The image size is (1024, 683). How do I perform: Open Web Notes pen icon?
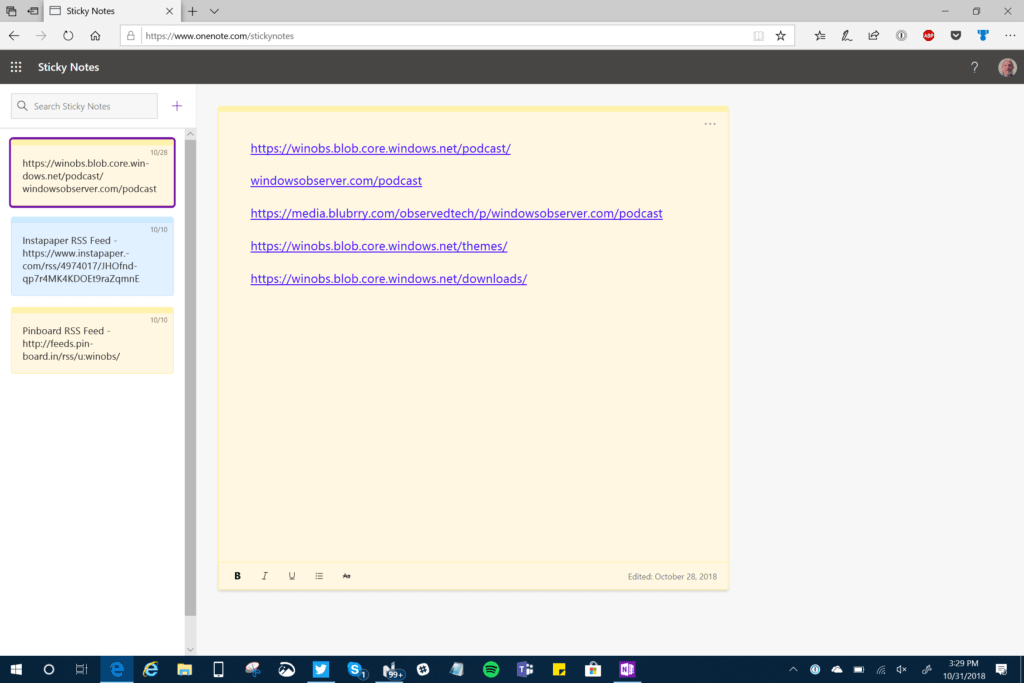coord(845,35)
